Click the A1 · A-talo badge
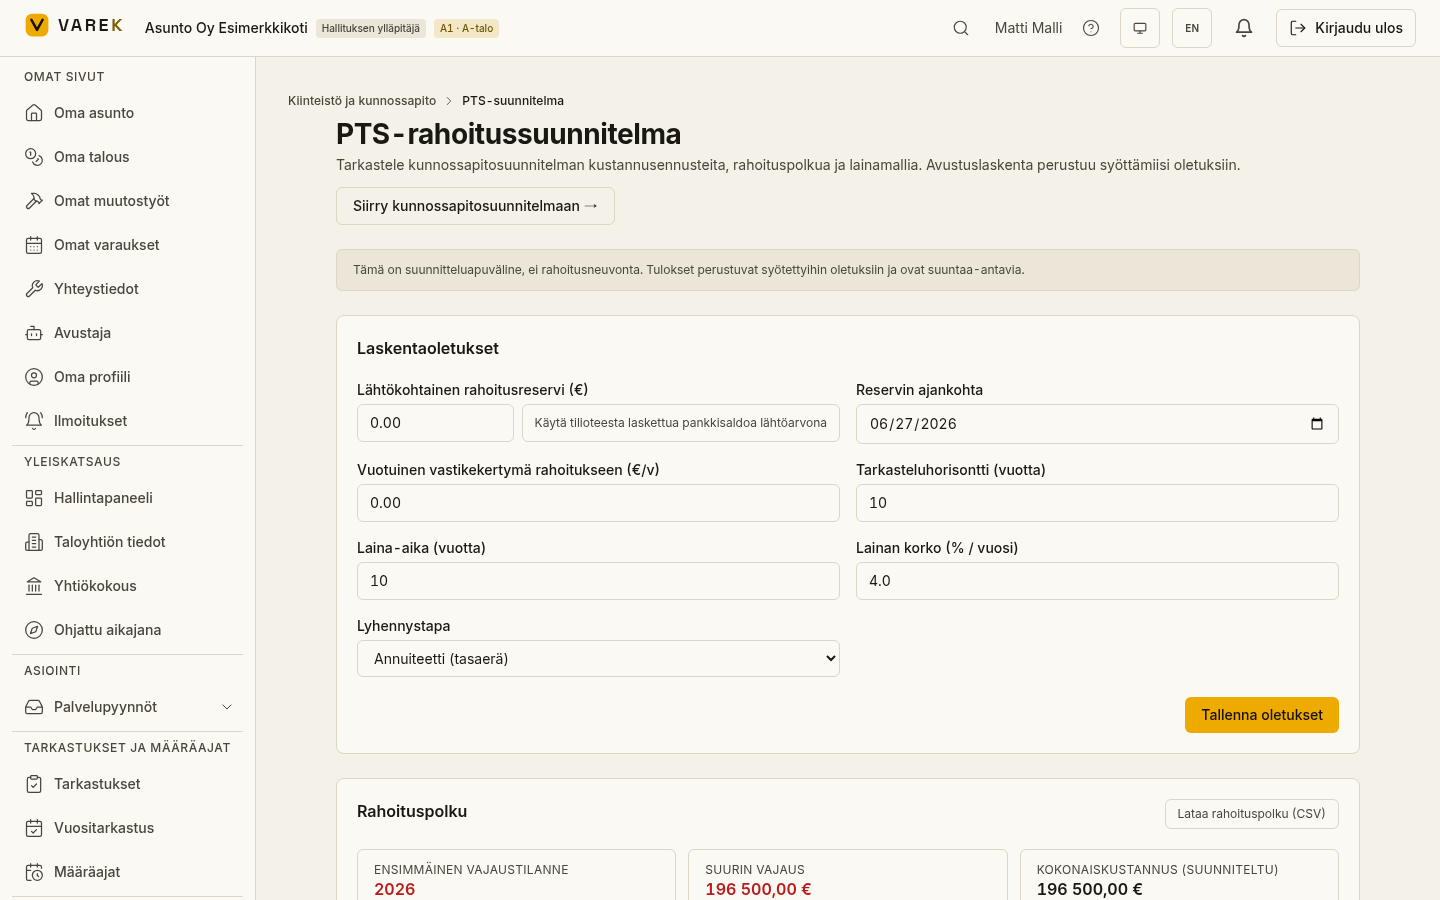 467,28
